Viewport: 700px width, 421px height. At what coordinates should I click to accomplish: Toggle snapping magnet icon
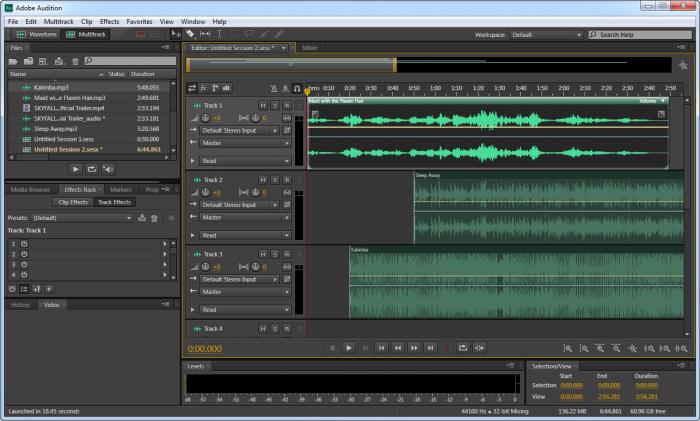[297, 88]
